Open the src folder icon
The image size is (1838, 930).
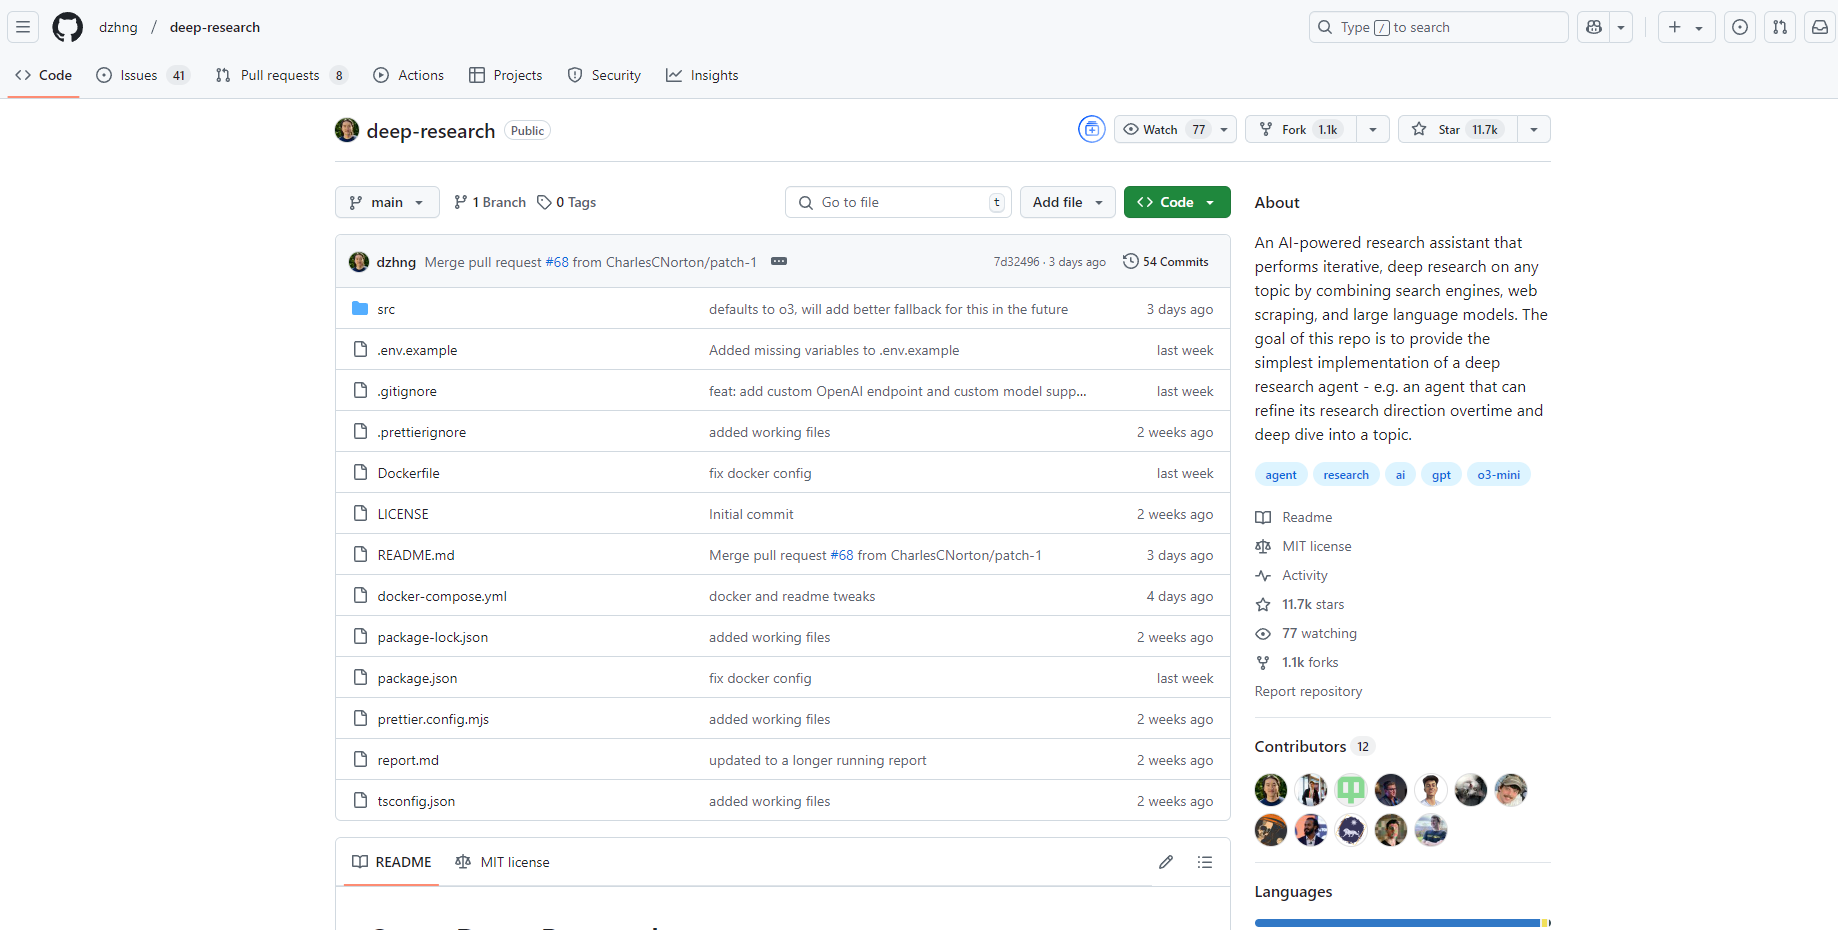click(360, 308)
